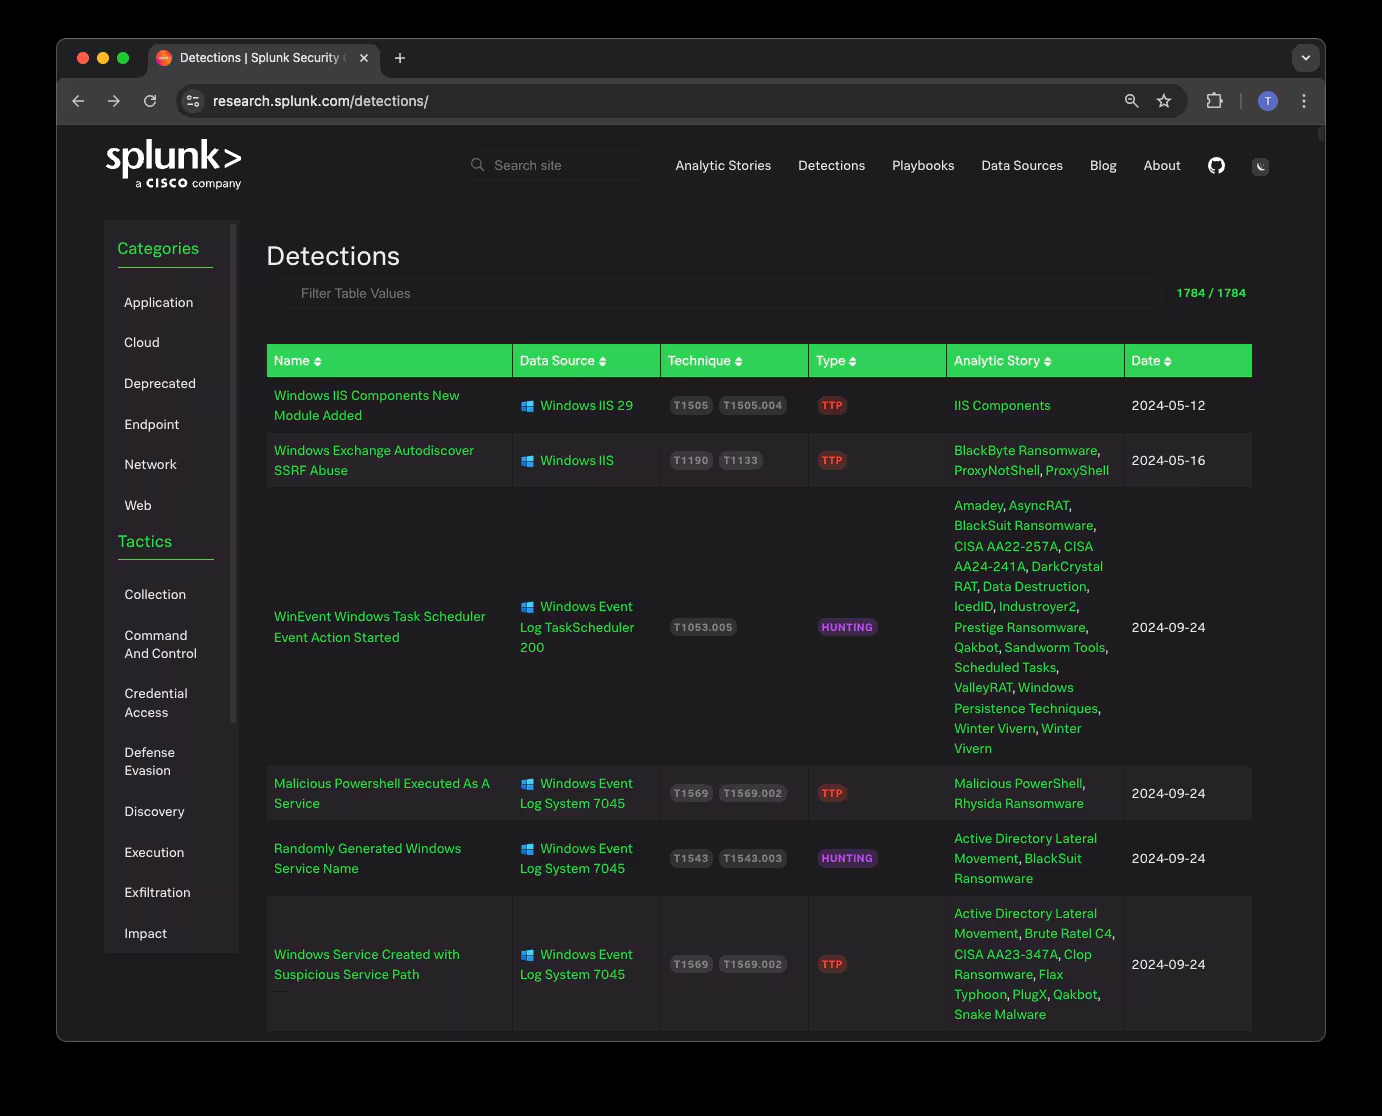The width and height of the screenshot is (1382, 1116).
Task: Open the GitHub repository icon in the navbar
Action: click(x=1216, y=165)
